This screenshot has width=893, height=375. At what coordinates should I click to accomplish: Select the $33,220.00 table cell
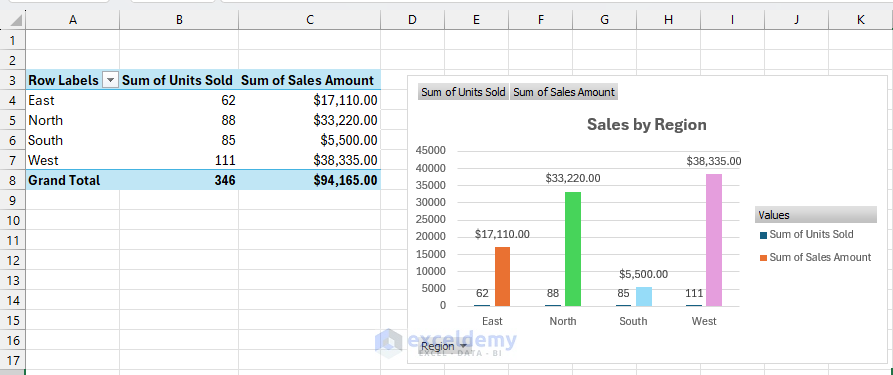point(310,120)
